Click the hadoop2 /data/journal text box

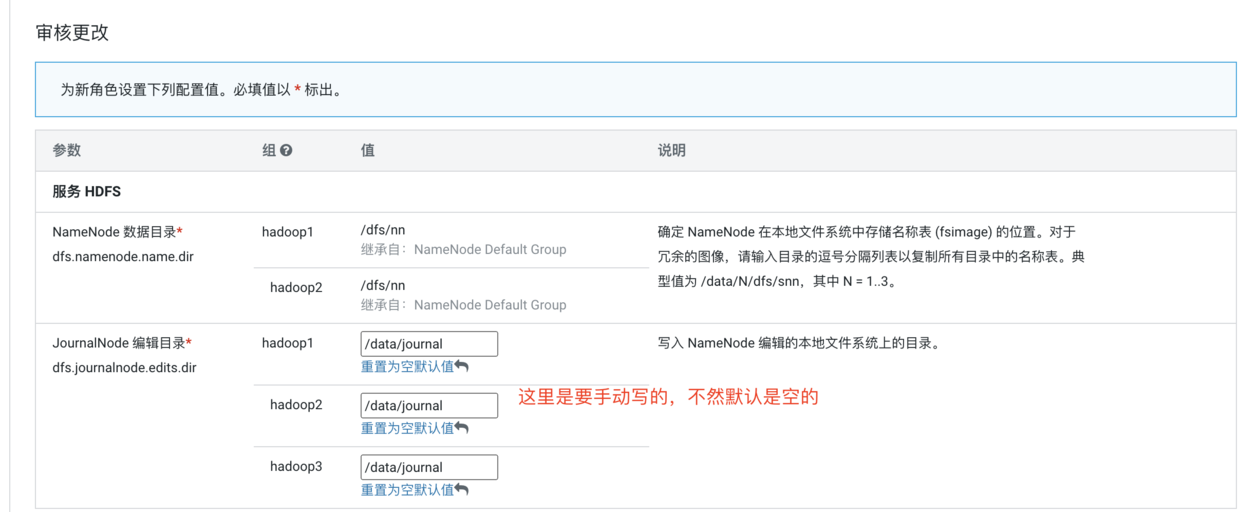(429, 406)
